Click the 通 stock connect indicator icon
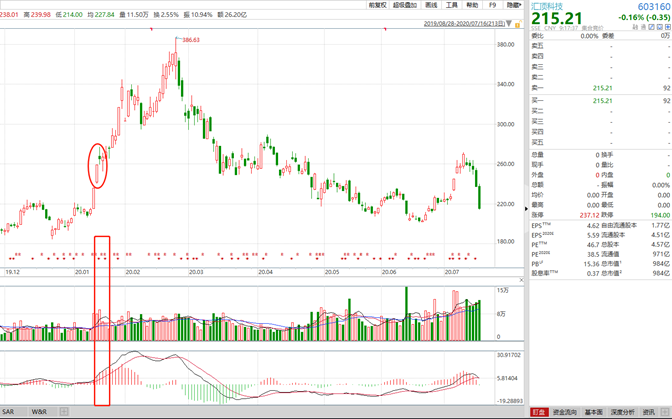This screenshot has width=672, height=419. point(644,27)
